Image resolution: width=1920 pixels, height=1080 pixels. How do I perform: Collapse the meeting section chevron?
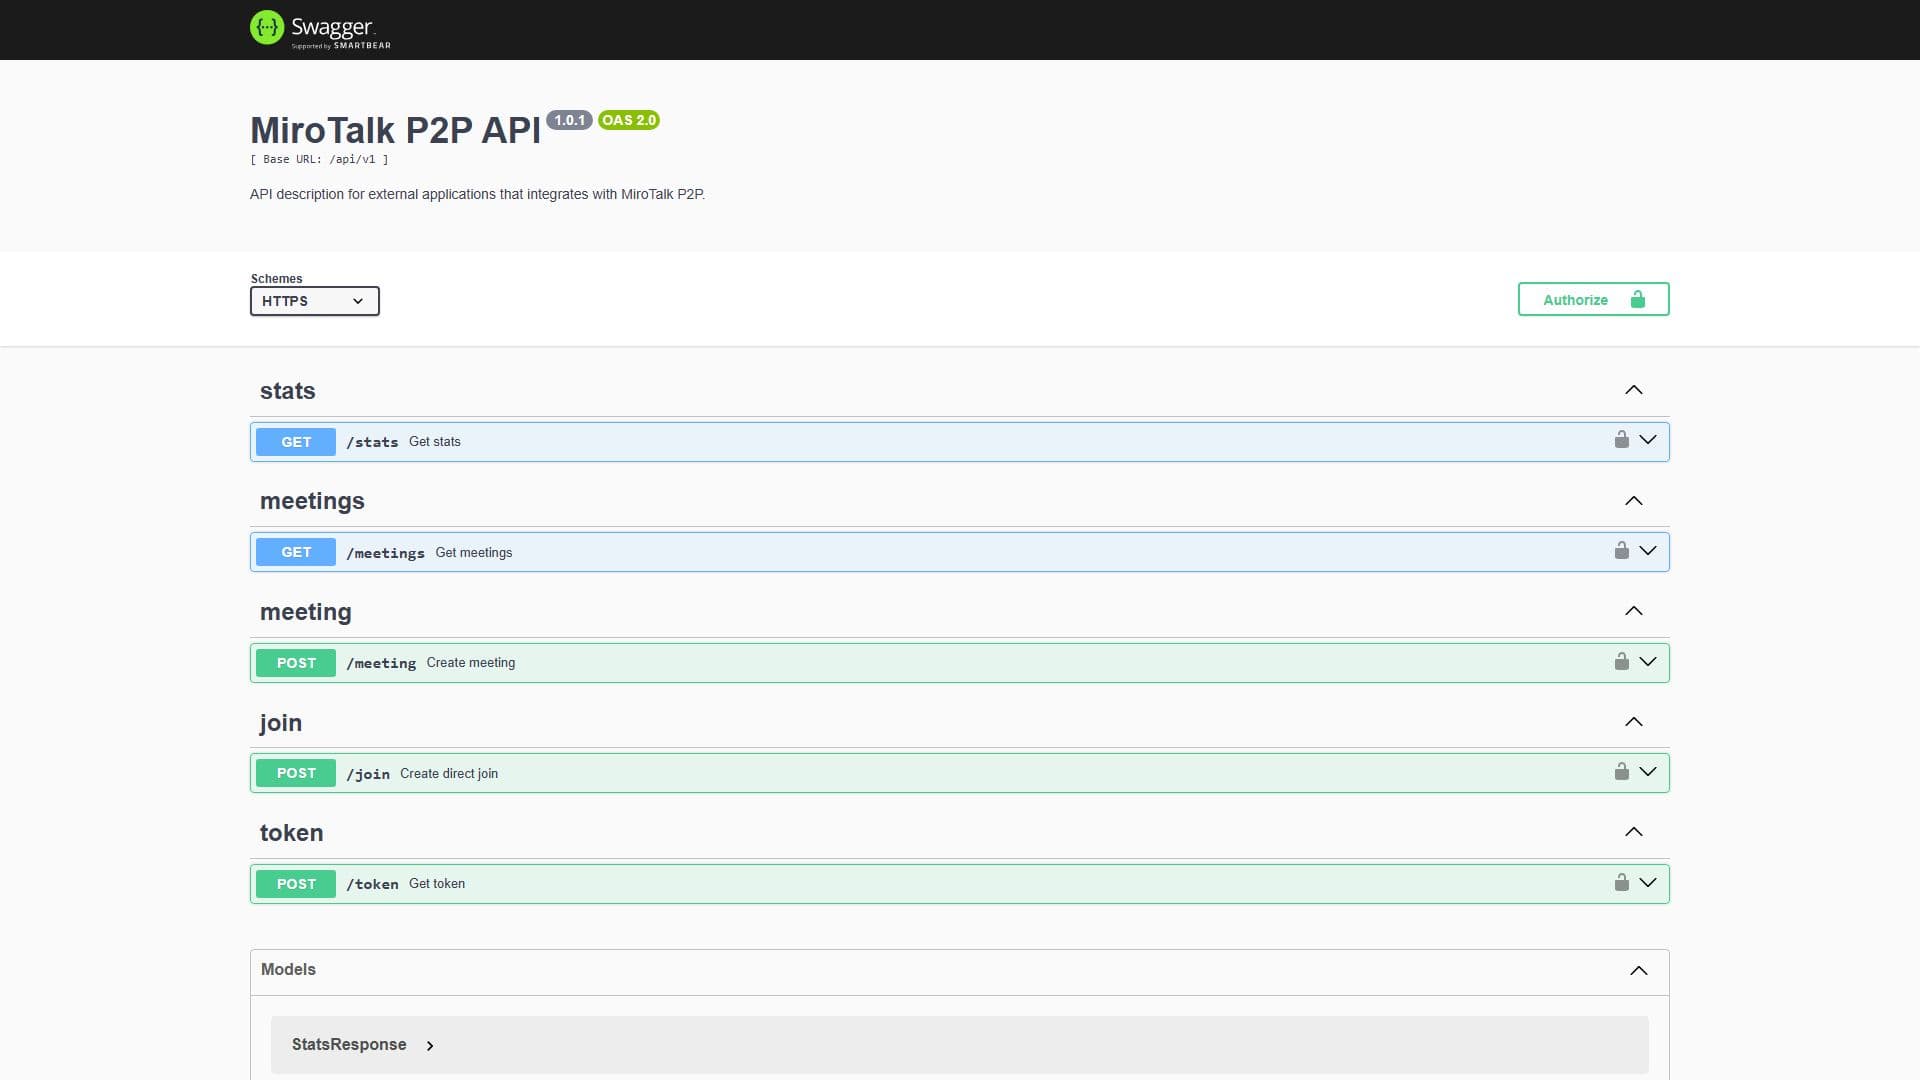(1633, 611)
